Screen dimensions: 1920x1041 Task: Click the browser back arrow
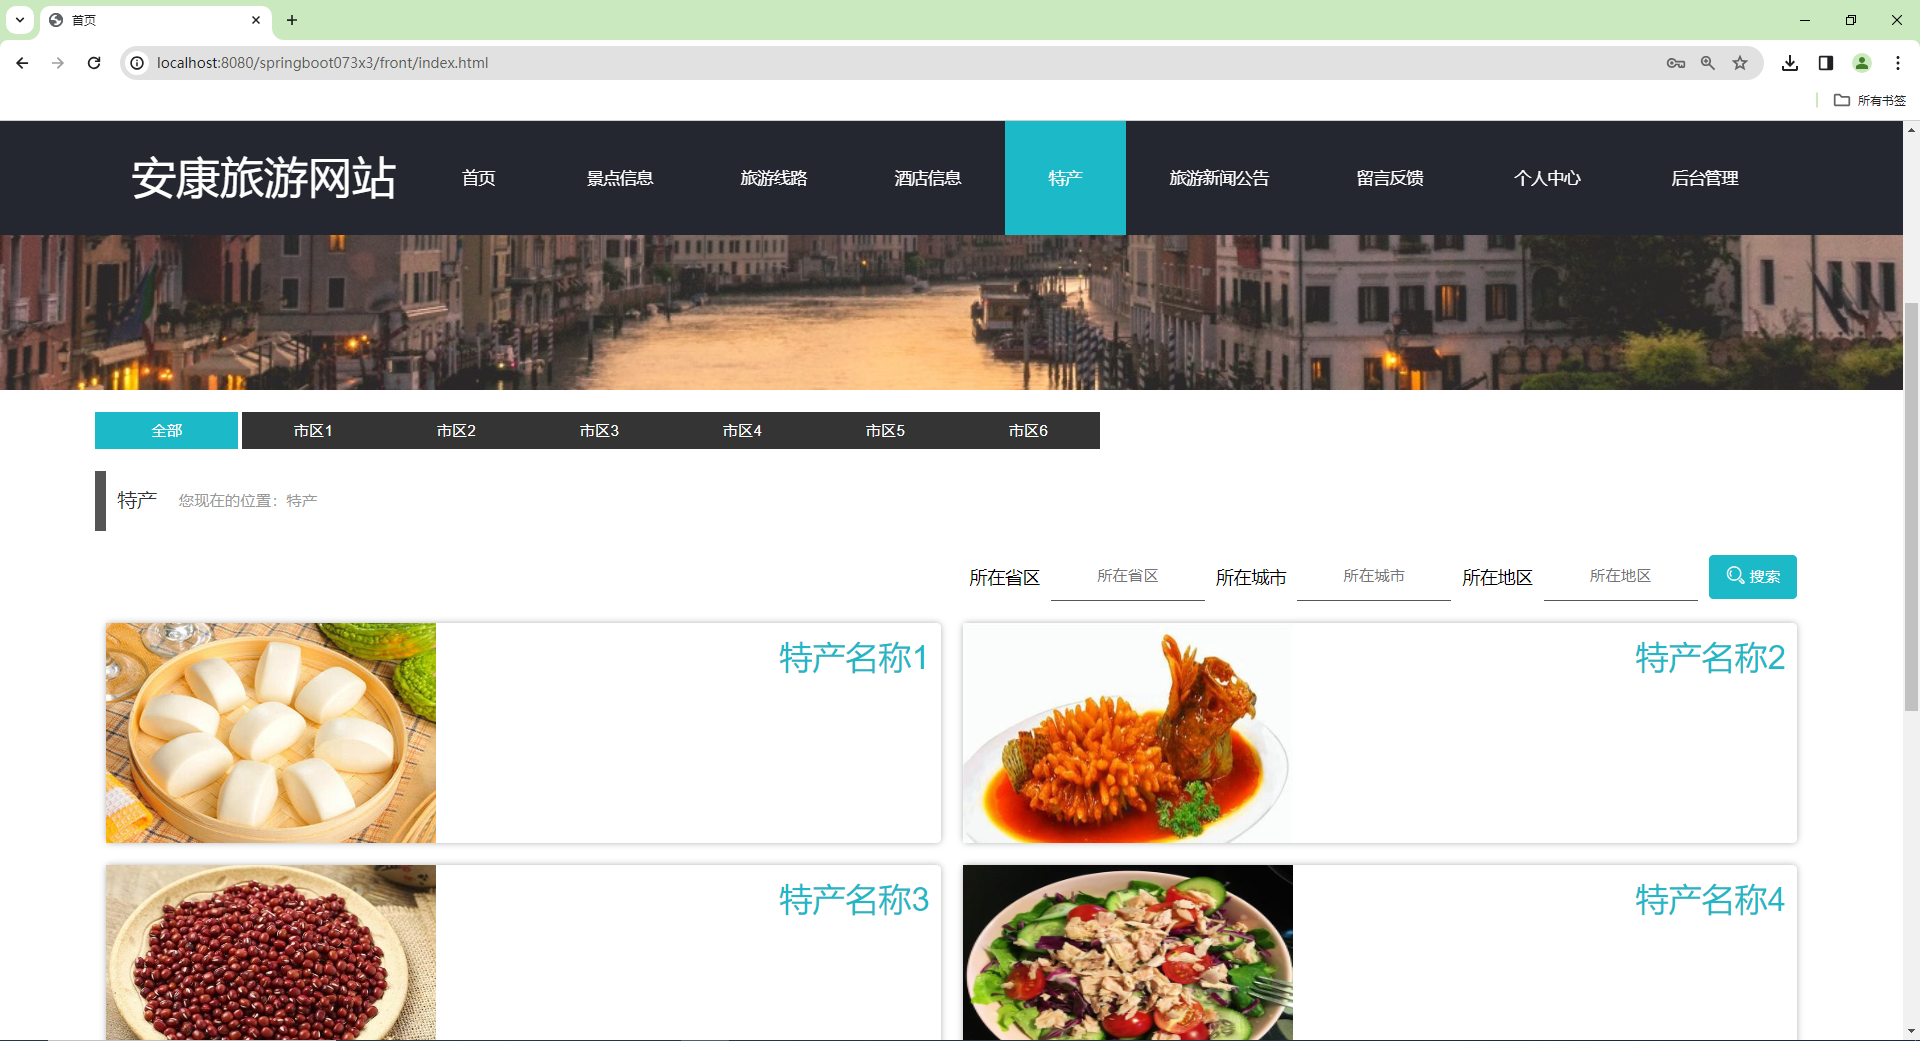coord(22,63)
